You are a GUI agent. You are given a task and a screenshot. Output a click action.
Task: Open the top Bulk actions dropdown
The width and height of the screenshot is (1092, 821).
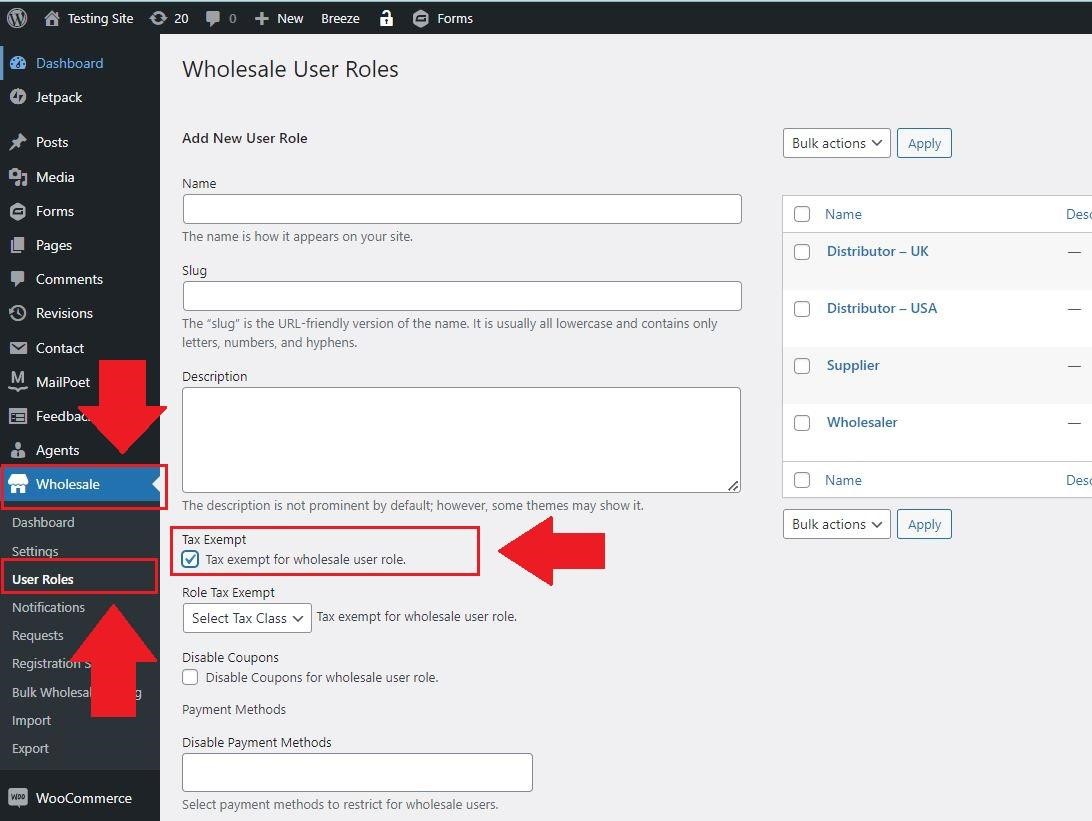(836, 143)
